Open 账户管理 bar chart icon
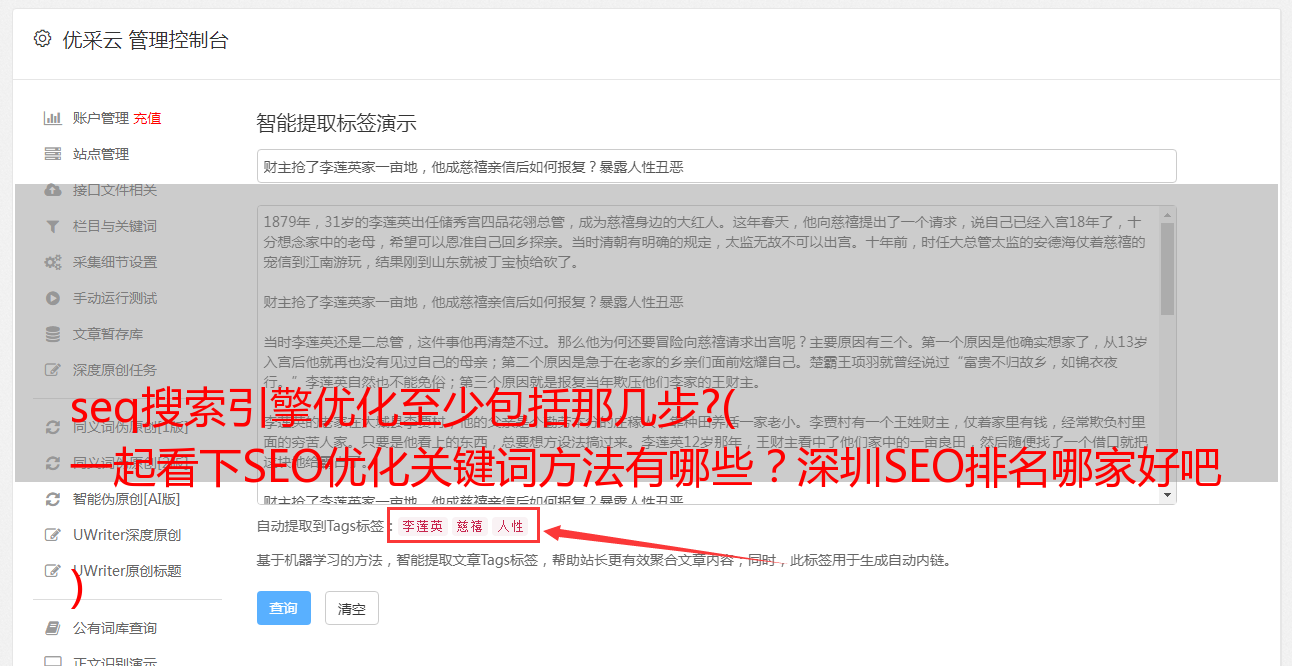Image resolution: width=1292 pixels, height=666 pixels. point(53,118)
